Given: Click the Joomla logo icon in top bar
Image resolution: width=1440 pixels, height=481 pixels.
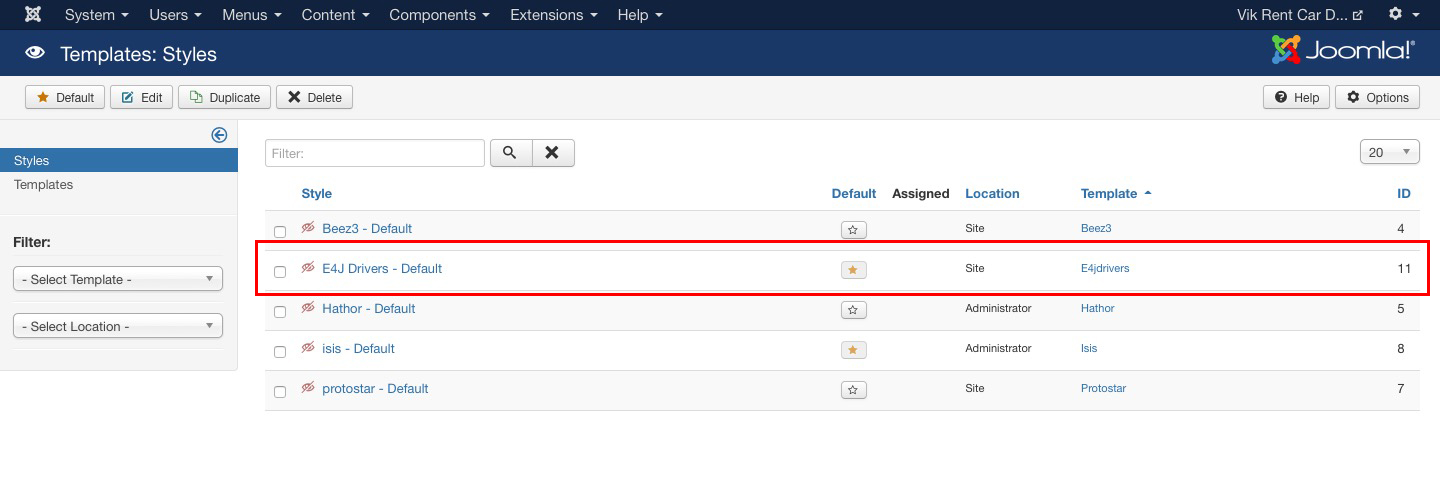Looking at the screenshot, I should click(33, 15).
